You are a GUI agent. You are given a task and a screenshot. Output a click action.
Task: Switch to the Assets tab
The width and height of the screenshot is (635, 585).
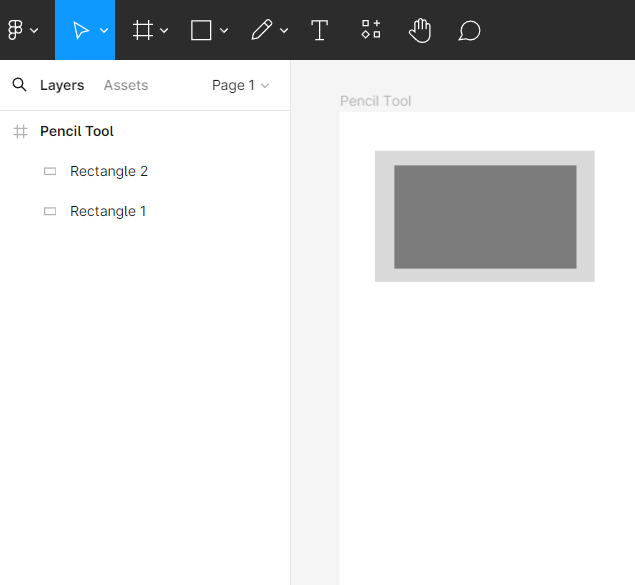[126, 85]
